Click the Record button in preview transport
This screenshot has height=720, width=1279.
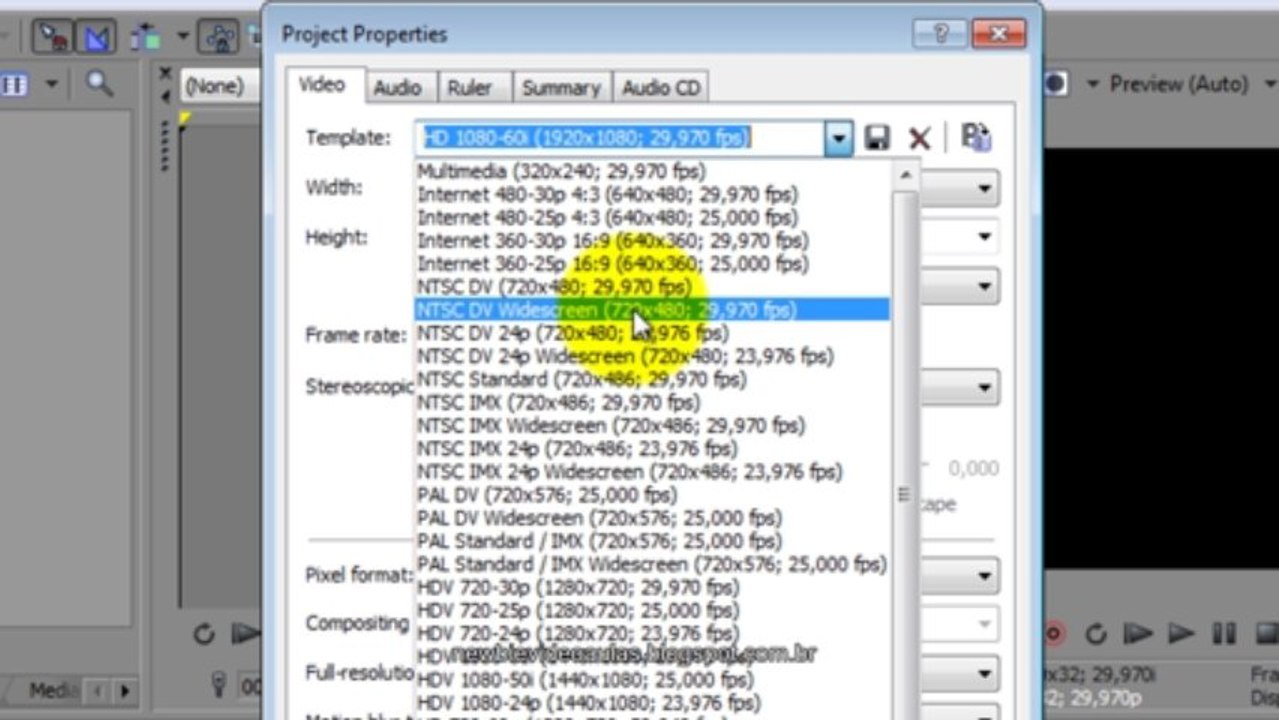point(1053,633)
